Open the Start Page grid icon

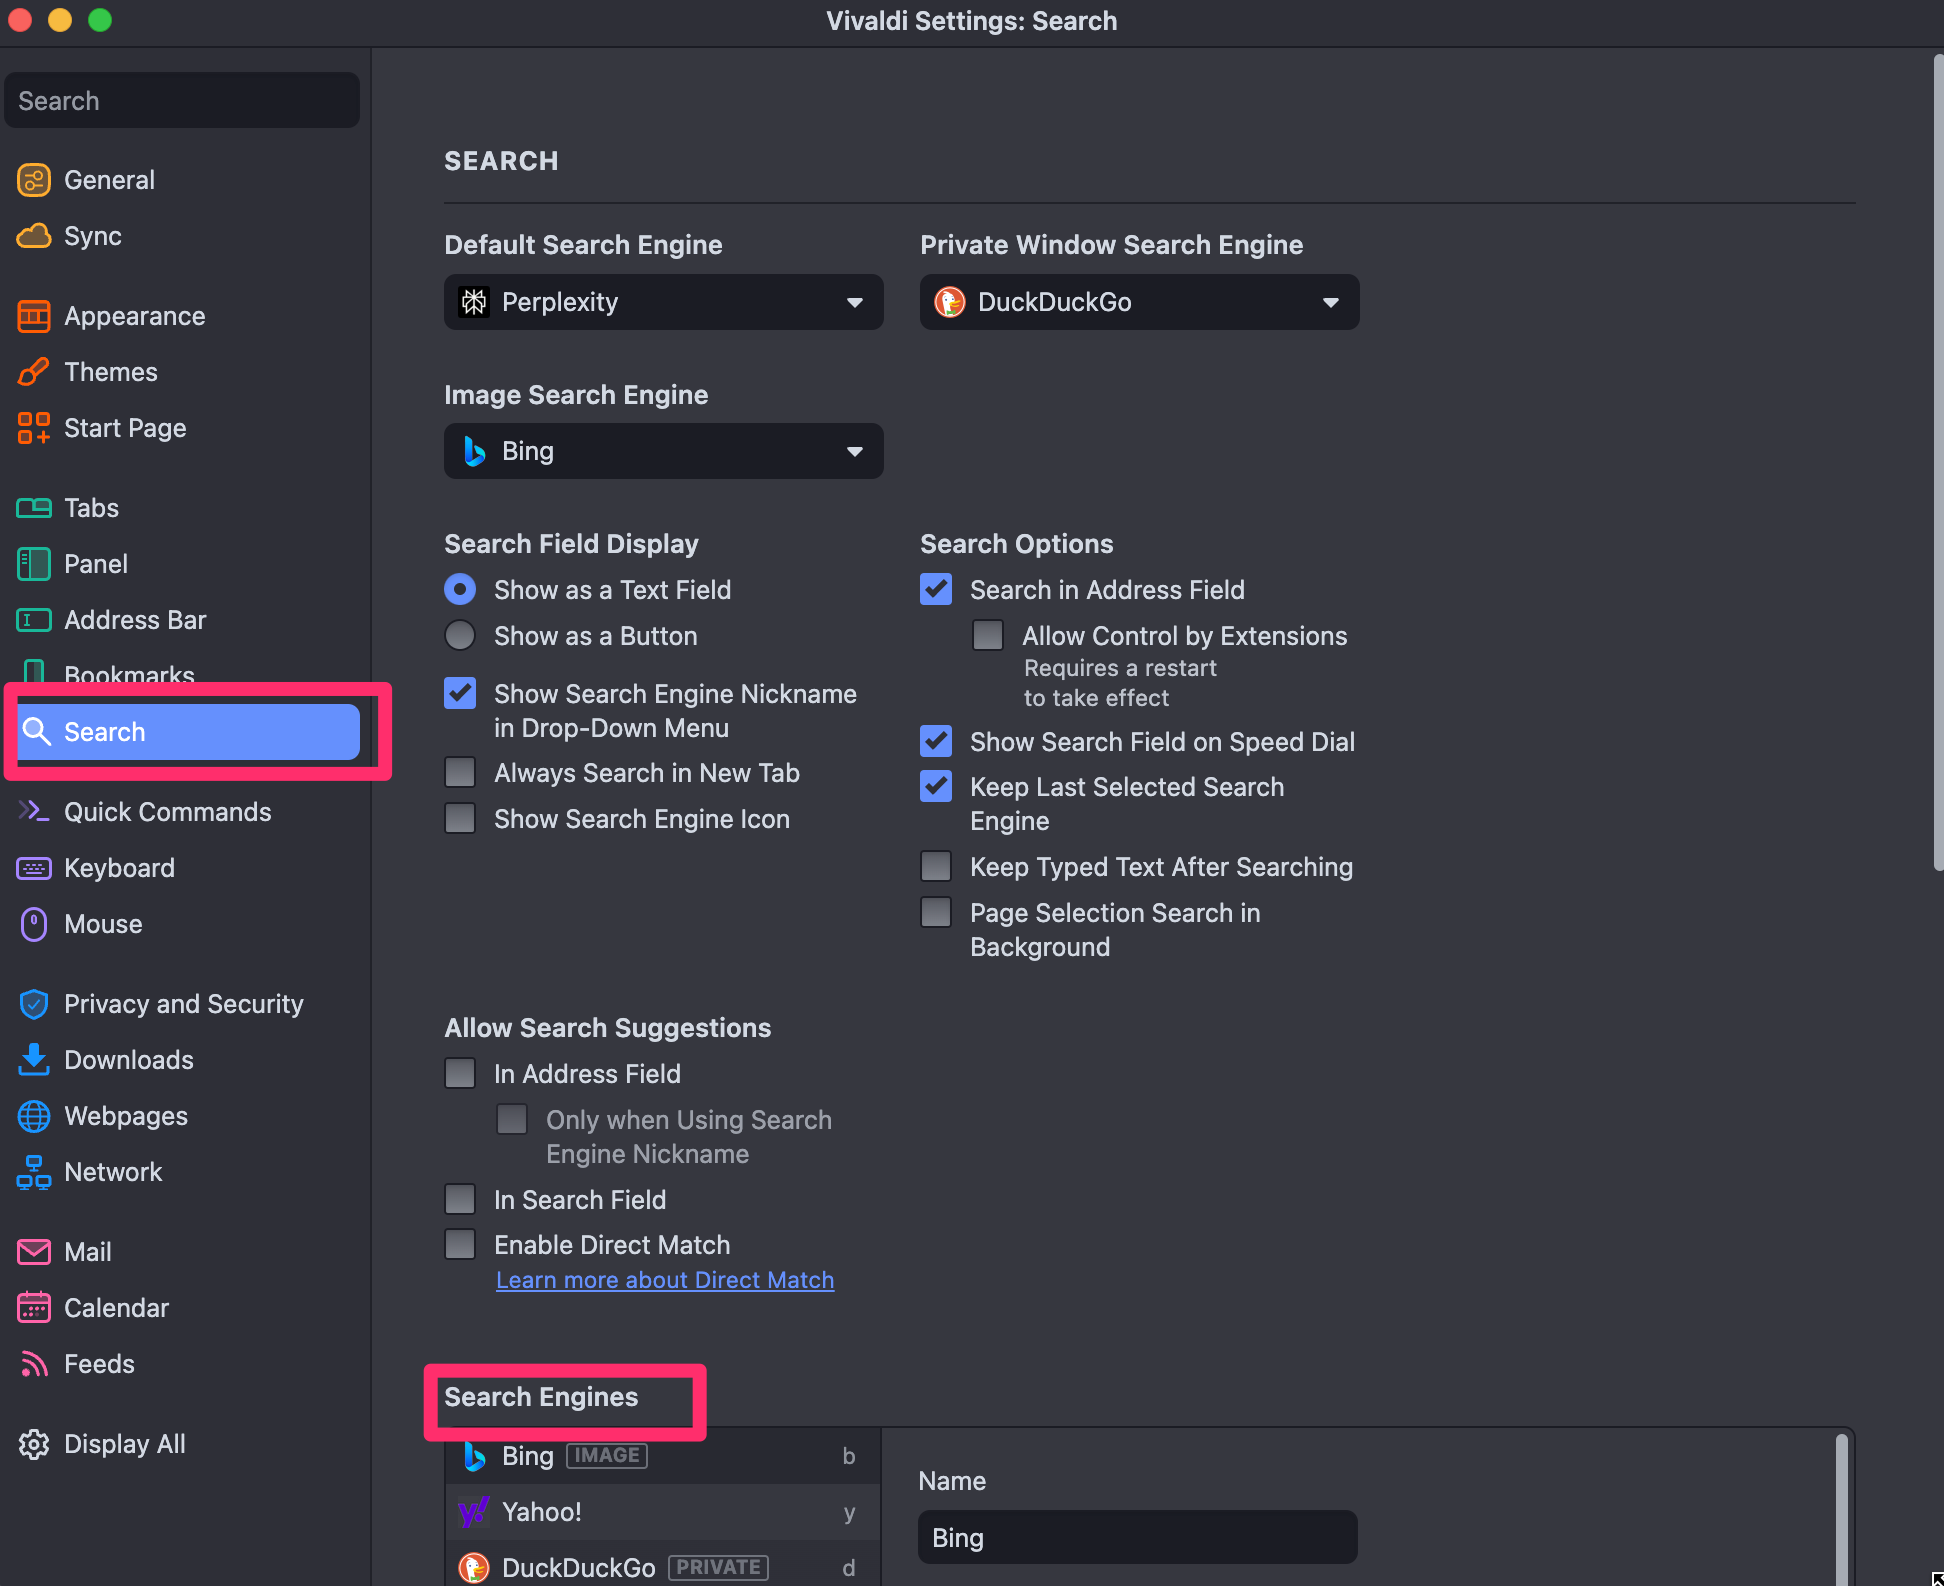[x=34, y=428]
